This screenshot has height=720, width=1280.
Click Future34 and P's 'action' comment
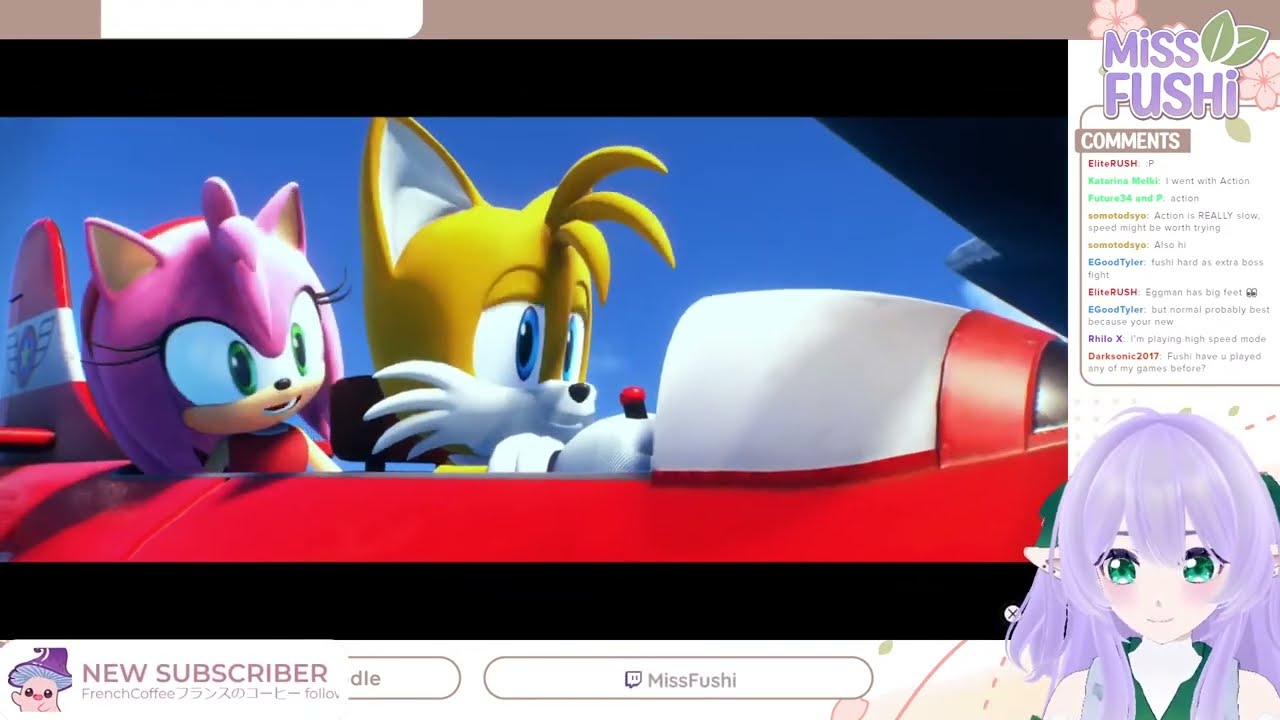coord(1143,198)
